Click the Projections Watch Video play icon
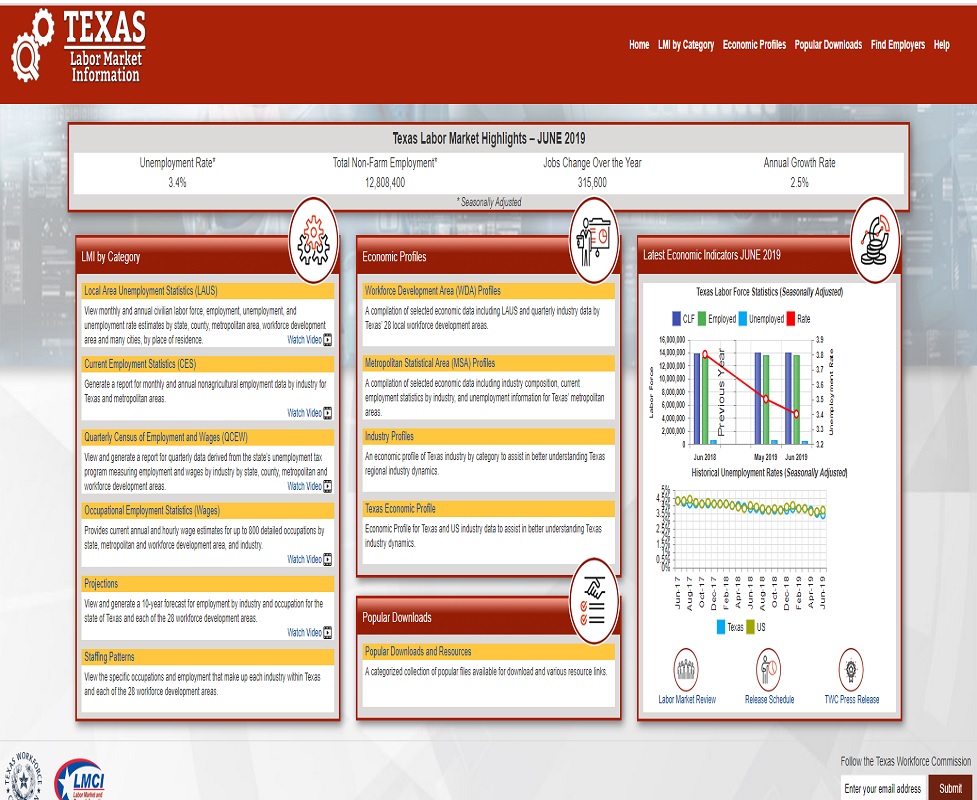This screenshot has height=800, width=977. click(328, 632)
